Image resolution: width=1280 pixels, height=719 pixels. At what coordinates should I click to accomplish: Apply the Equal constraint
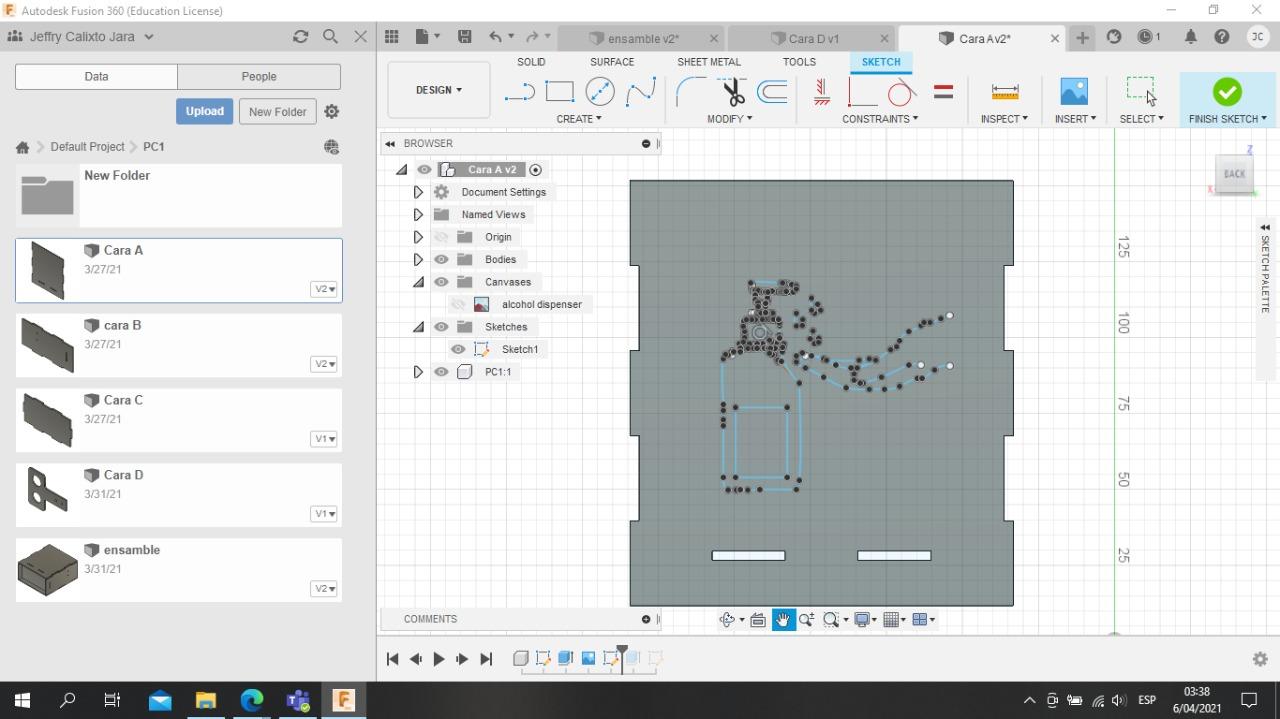coord(943,92)
